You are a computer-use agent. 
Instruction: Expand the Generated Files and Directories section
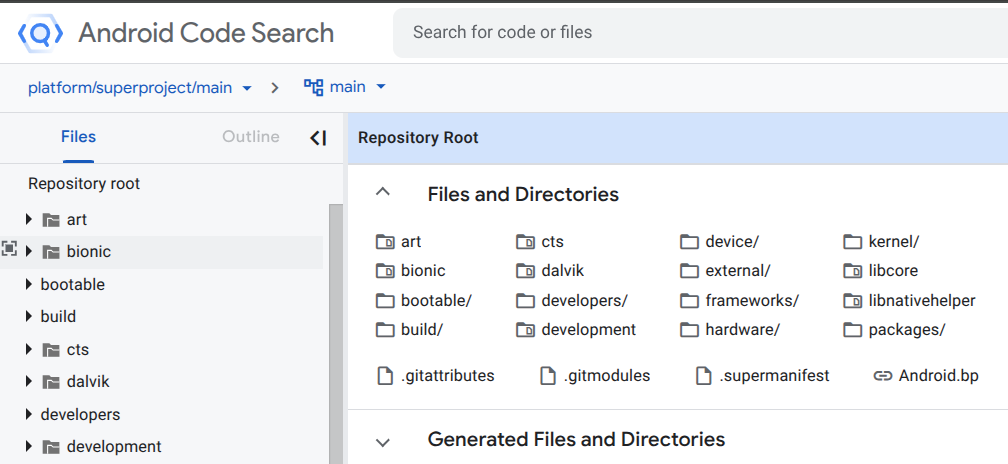(382, 442)
